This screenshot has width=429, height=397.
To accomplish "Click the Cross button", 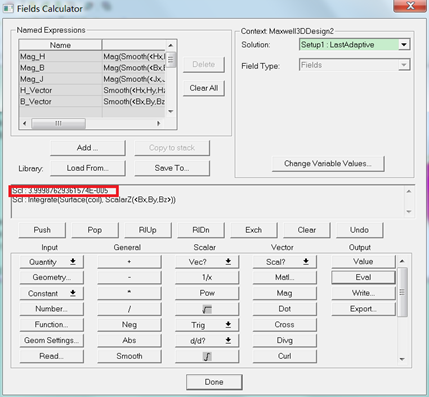I will (x=285, y=325).
